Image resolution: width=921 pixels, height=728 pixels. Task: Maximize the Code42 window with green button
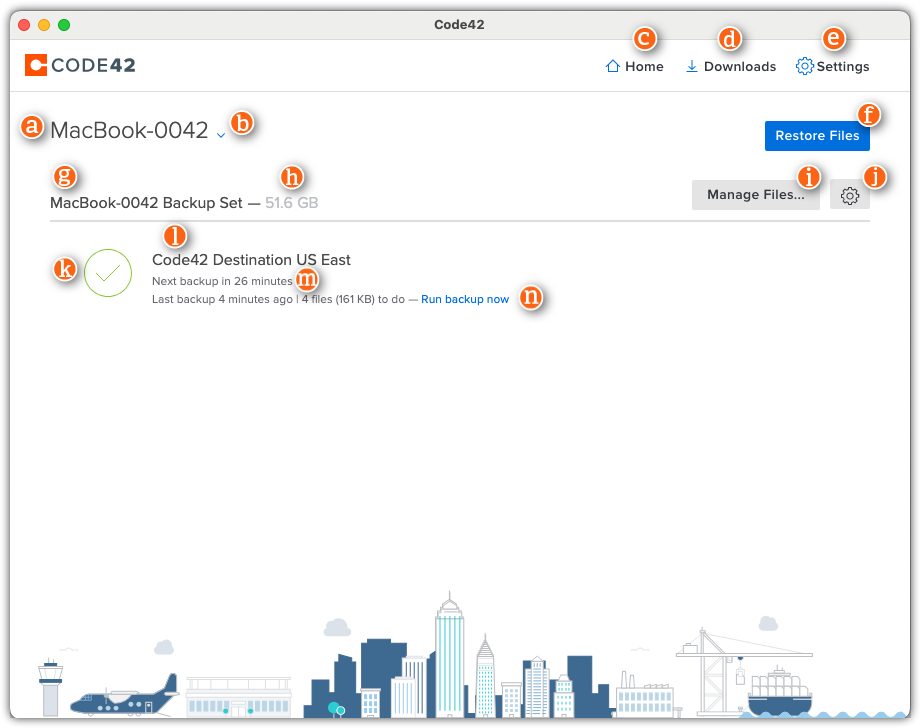[x=64, y=25]
